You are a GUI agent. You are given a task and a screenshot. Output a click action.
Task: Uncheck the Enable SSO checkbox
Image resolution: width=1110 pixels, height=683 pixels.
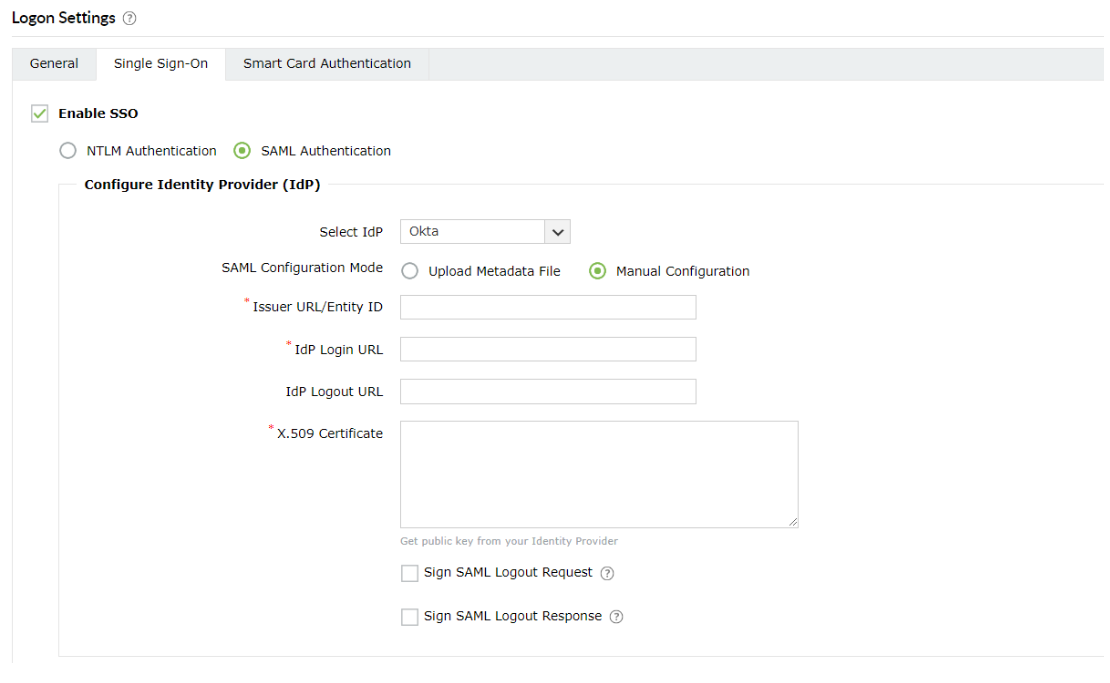tap(40, 114)
